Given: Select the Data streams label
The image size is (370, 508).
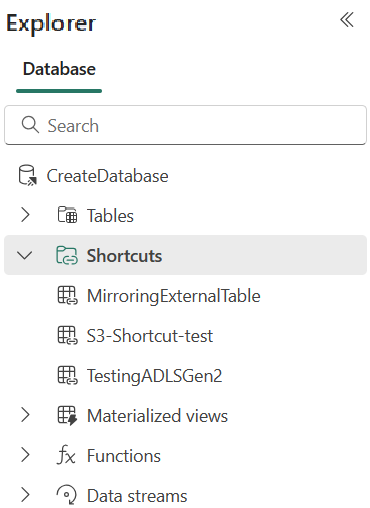Looking at the screenshot, I should [x=137, y=496].
